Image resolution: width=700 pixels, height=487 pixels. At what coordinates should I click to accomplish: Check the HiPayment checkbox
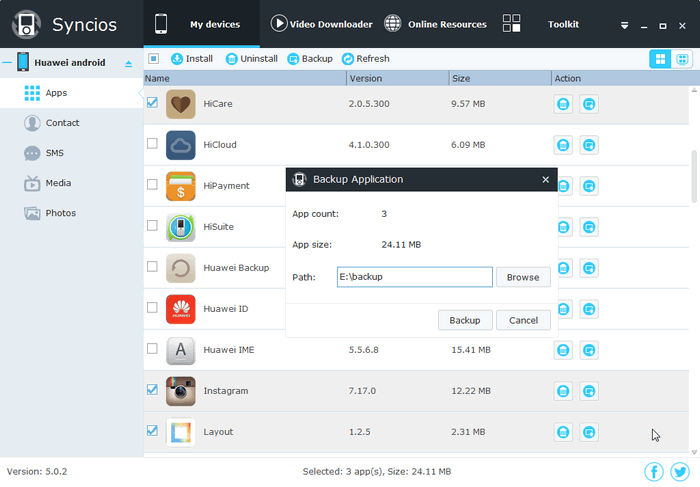pyautogui.click(x=152, y=184)
